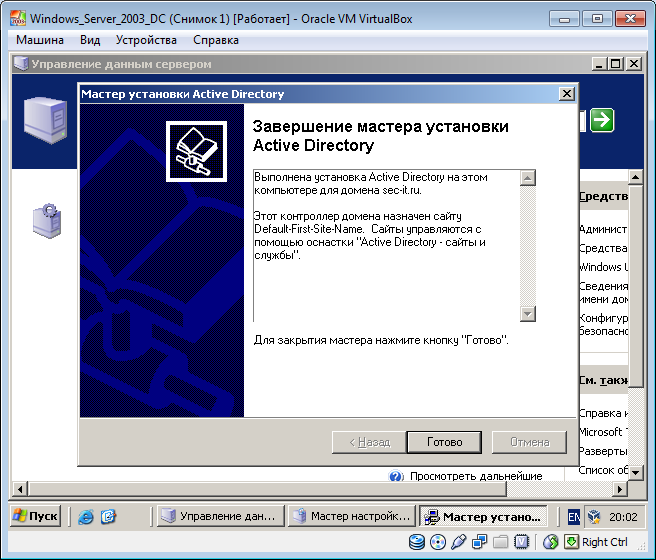Open the Машина menu in VirtualBox
This screenshot has width=656, height=560.
pyautogui.click(x=40, y=40)
